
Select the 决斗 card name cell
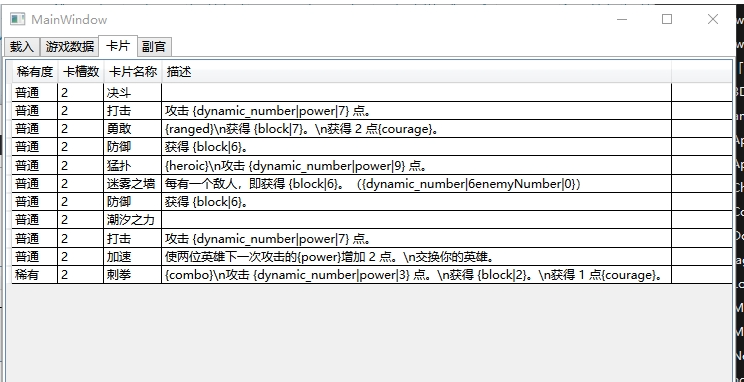(x=132, y=93)
